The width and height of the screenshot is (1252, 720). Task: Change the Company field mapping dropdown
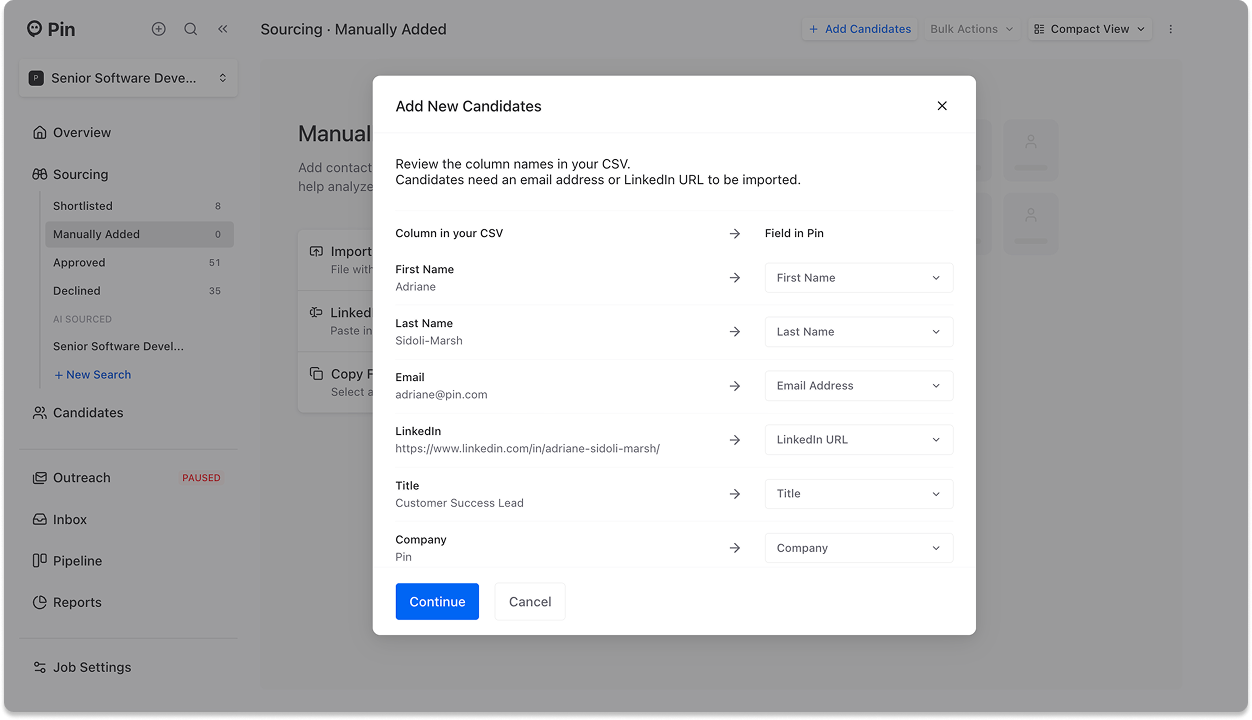tap(858, 548)
